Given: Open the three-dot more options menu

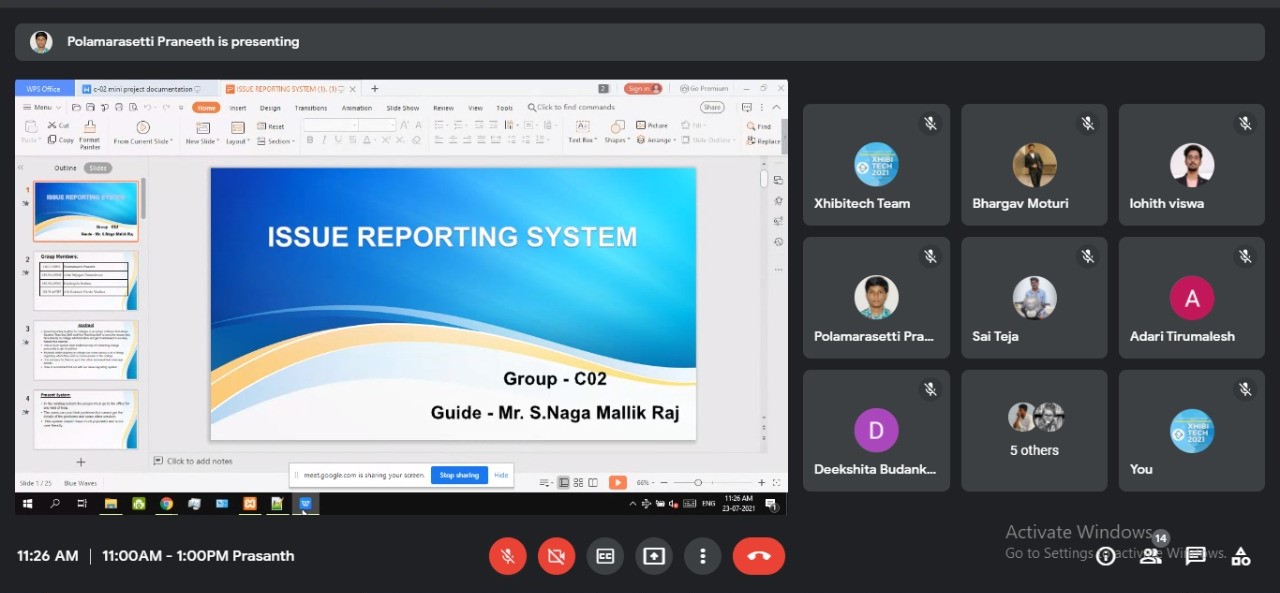Looking at the screenshot, I should [x=703, y=556].
